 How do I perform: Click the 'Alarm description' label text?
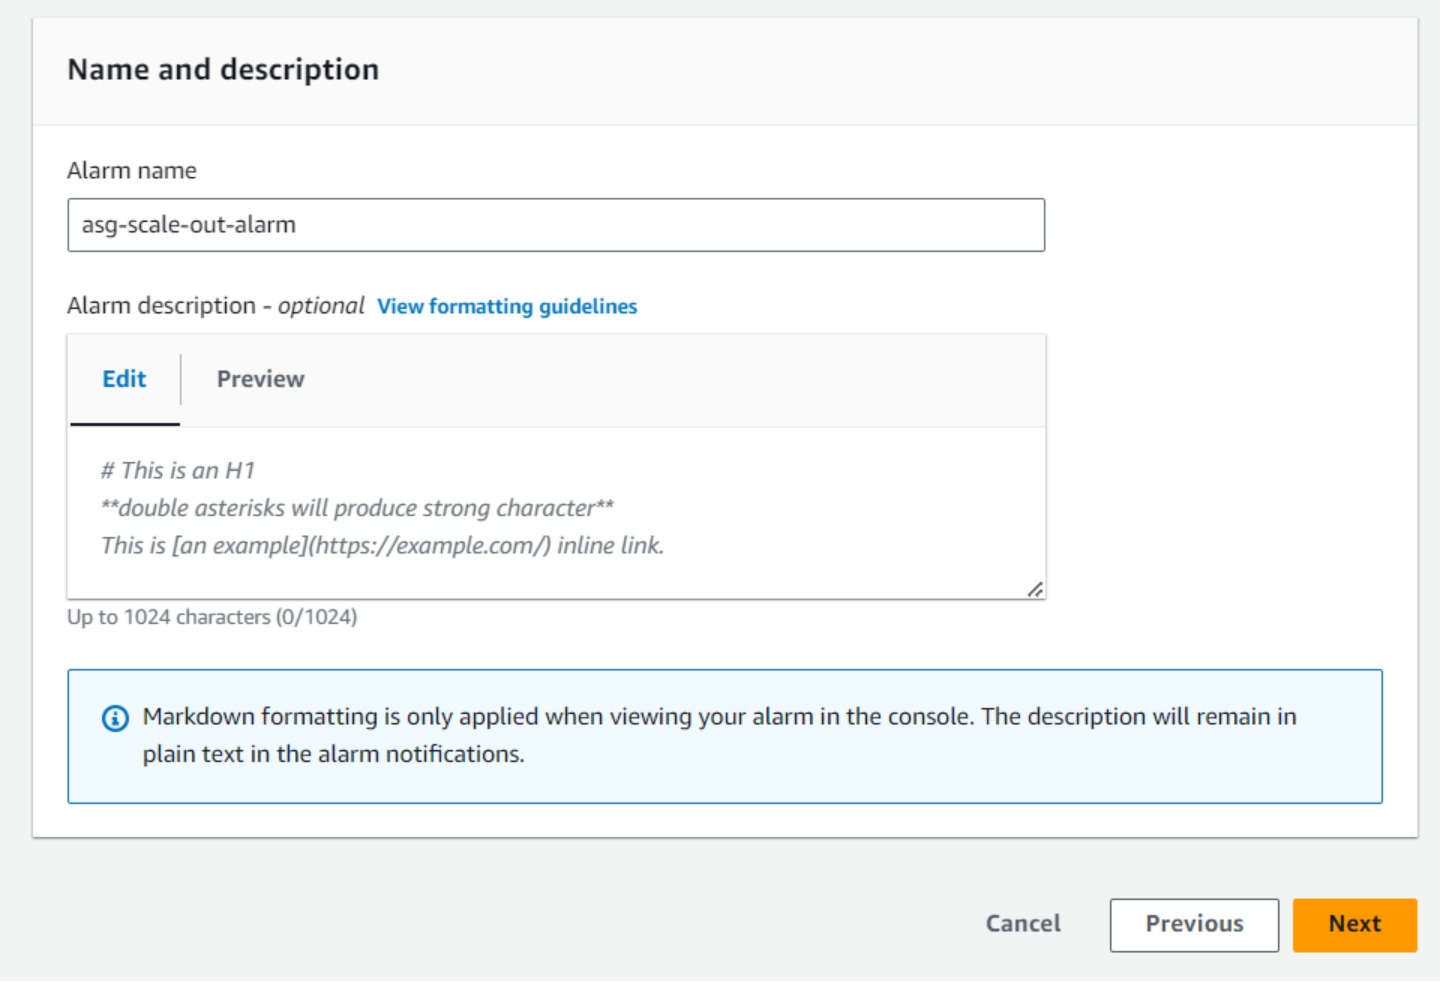(161, 306)
